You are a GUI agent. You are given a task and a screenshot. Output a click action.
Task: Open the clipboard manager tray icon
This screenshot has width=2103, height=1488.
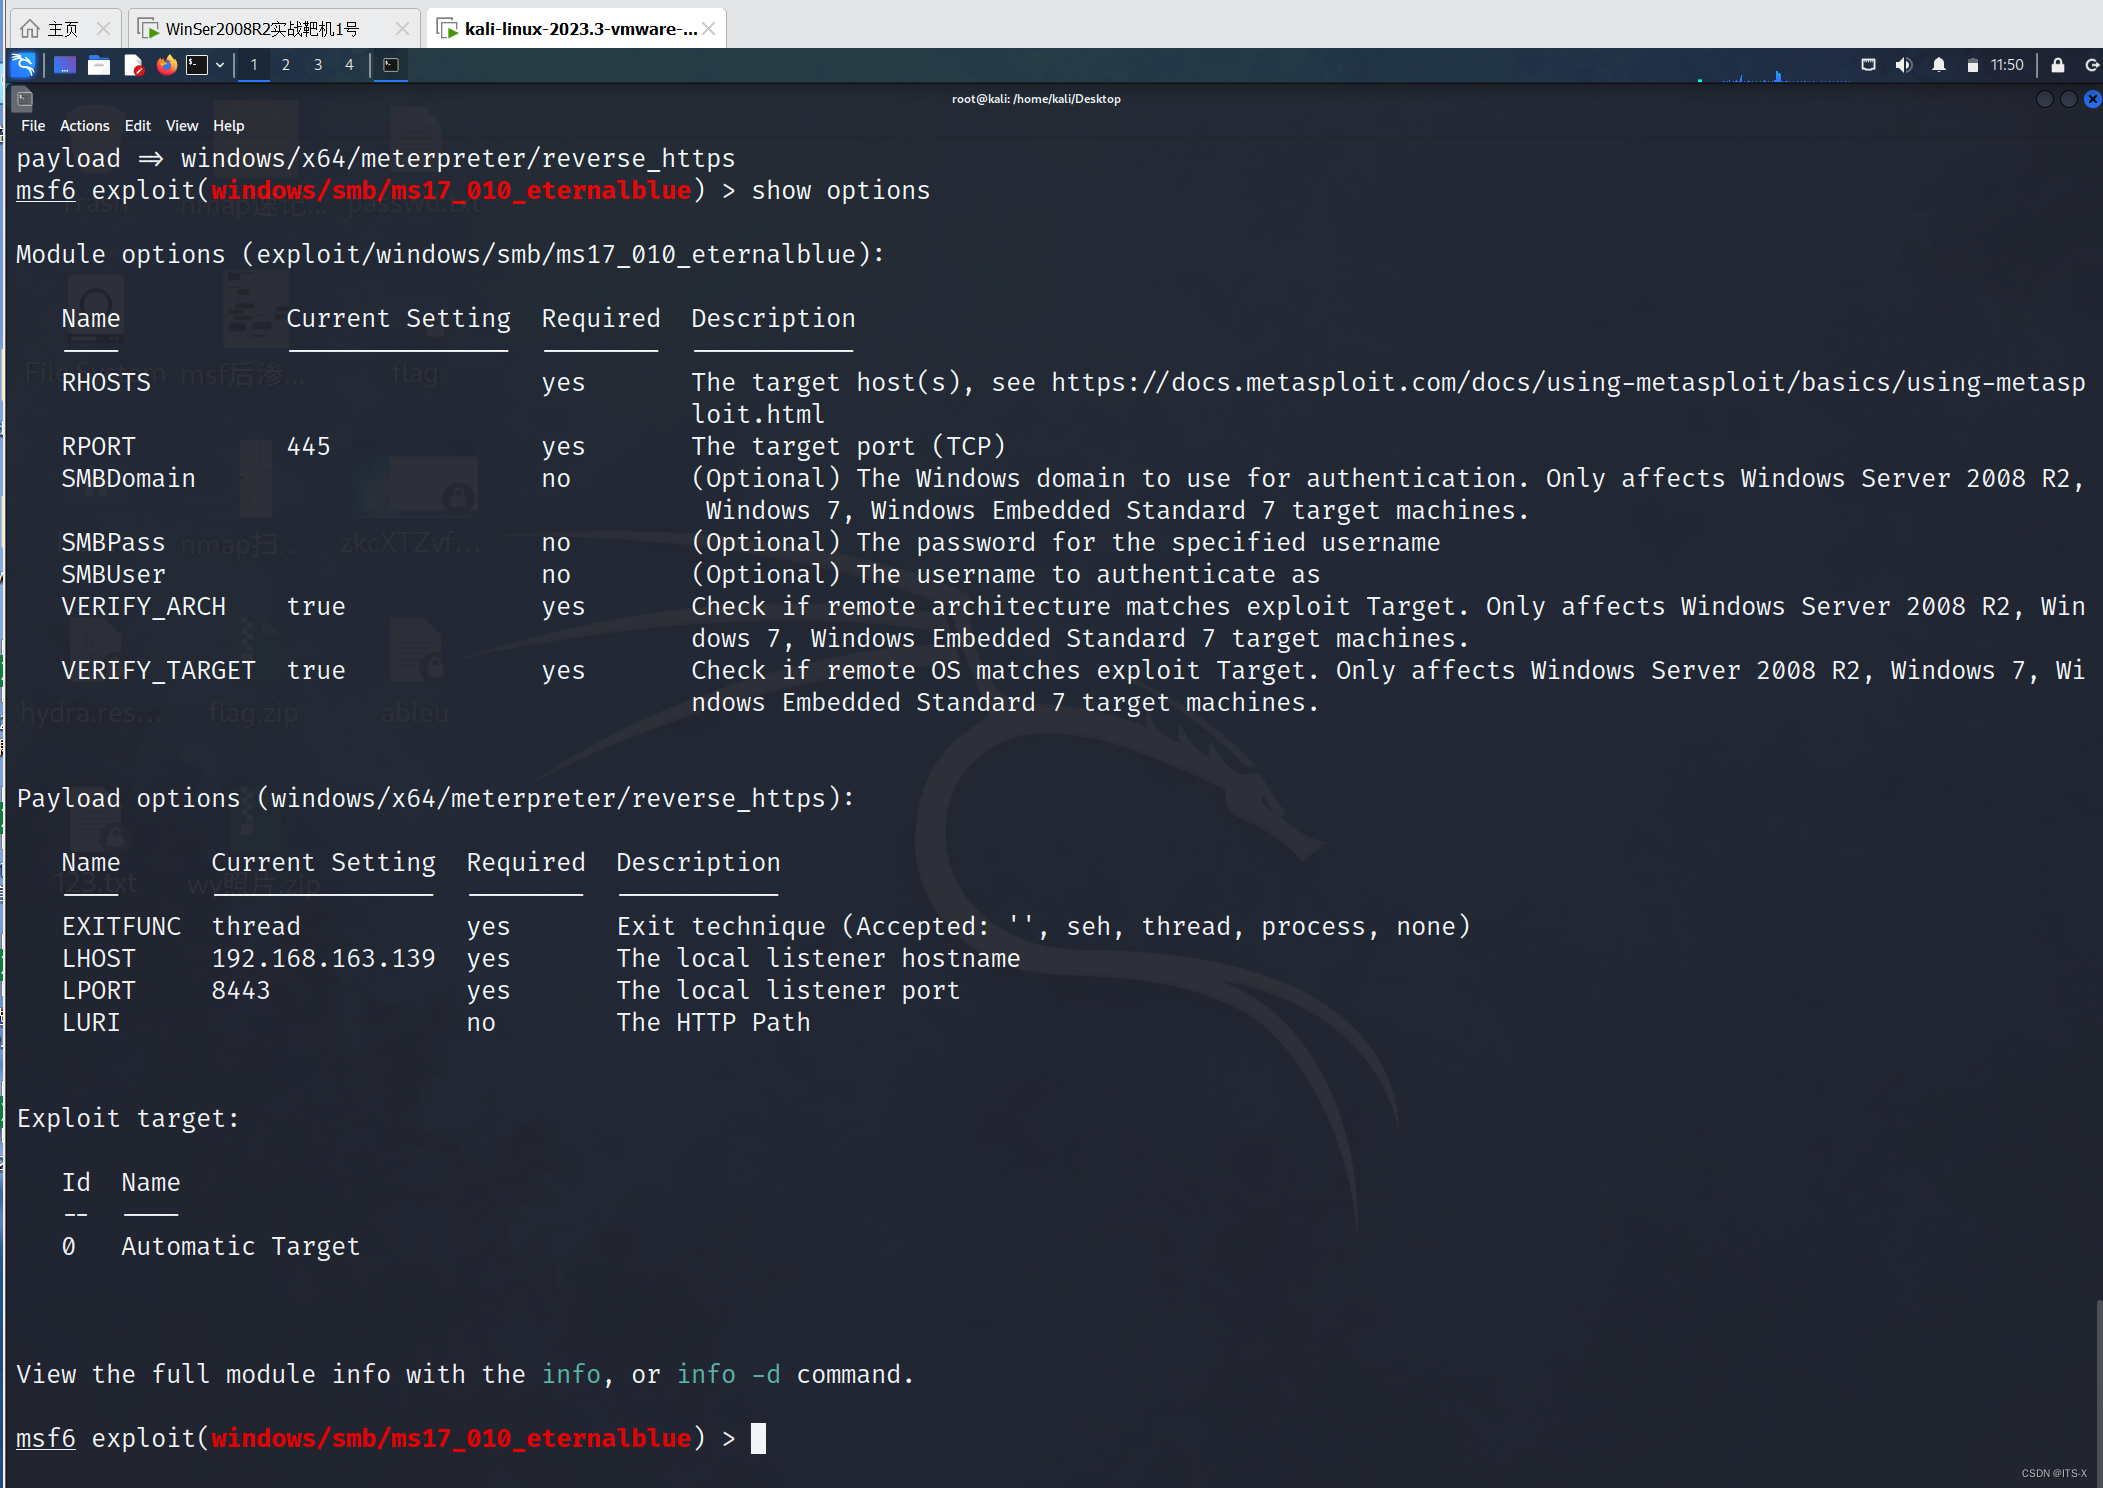(x=1973, y=65)
